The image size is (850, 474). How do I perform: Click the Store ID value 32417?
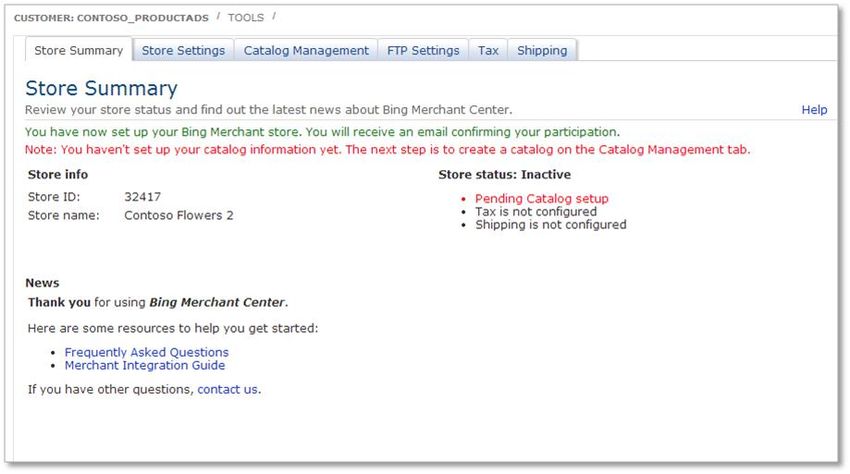click(x=143, y=197)
